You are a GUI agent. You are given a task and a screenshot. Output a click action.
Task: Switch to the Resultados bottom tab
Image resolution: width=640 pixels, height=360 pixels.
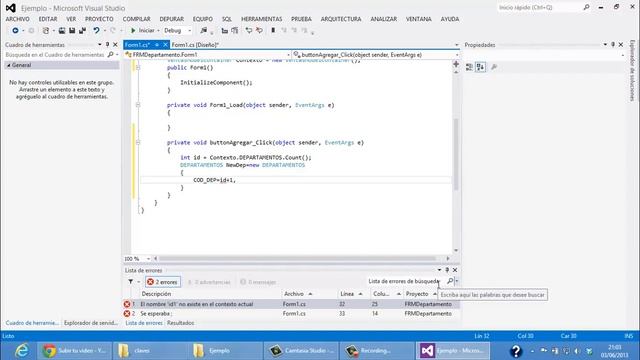(x=180, y=323)
